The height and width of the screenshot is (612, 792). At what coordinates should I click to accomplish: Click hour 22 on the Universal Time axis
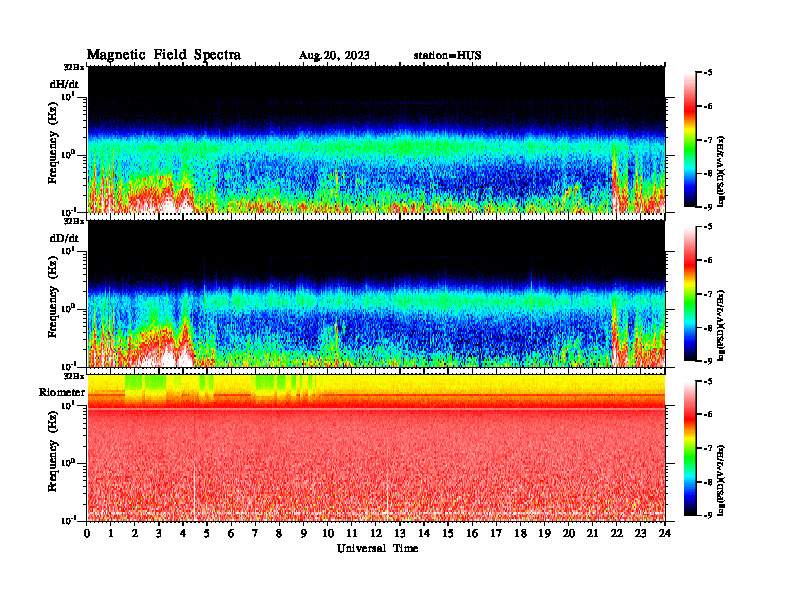coord(616,534)
